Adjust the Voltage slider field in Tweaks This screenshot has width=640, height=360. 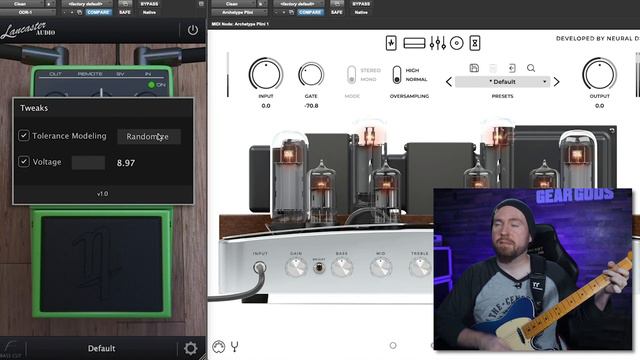89,162
